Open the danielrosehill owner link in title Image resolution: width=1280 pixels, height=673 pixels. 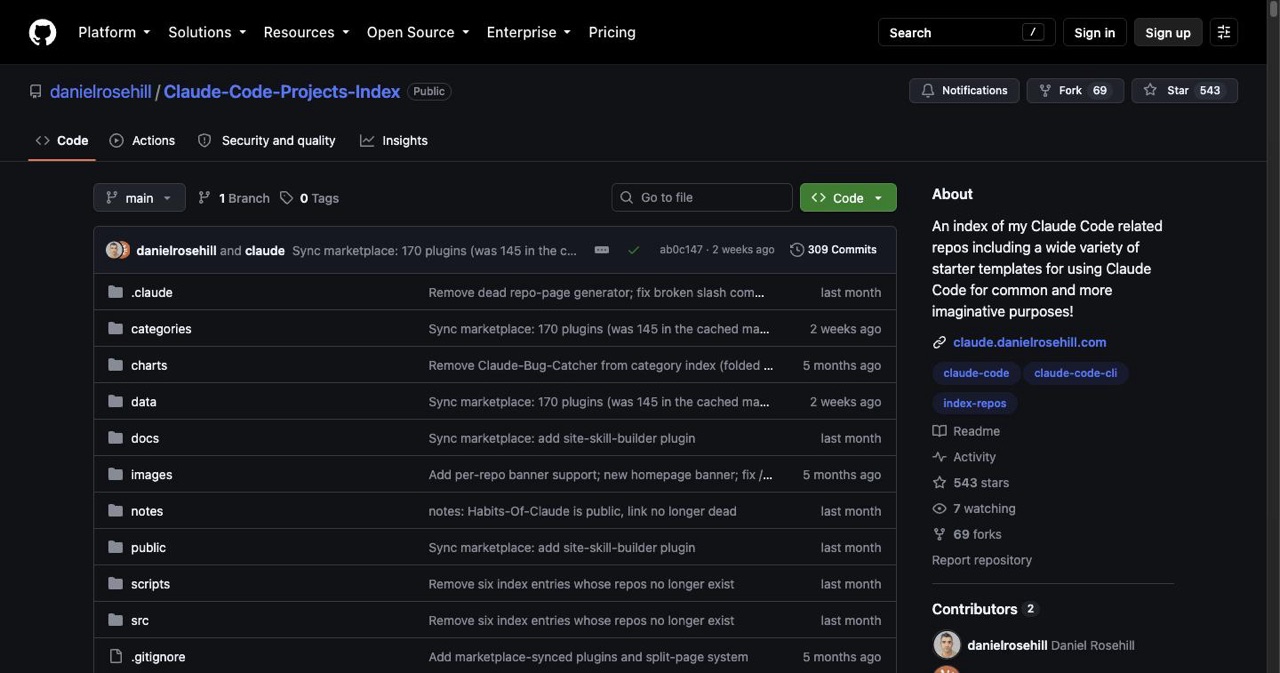point(101,92)
